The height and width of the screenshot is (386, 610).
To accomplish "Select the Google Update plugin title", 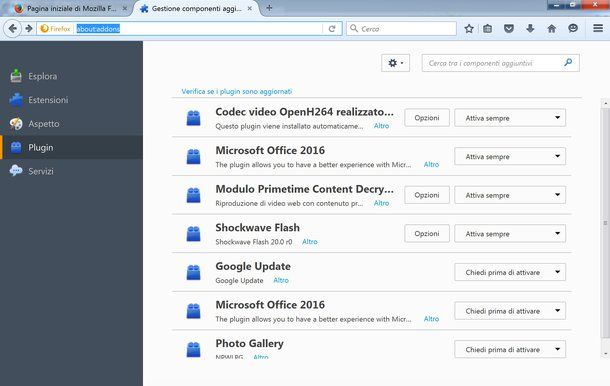I will (253, 266).
